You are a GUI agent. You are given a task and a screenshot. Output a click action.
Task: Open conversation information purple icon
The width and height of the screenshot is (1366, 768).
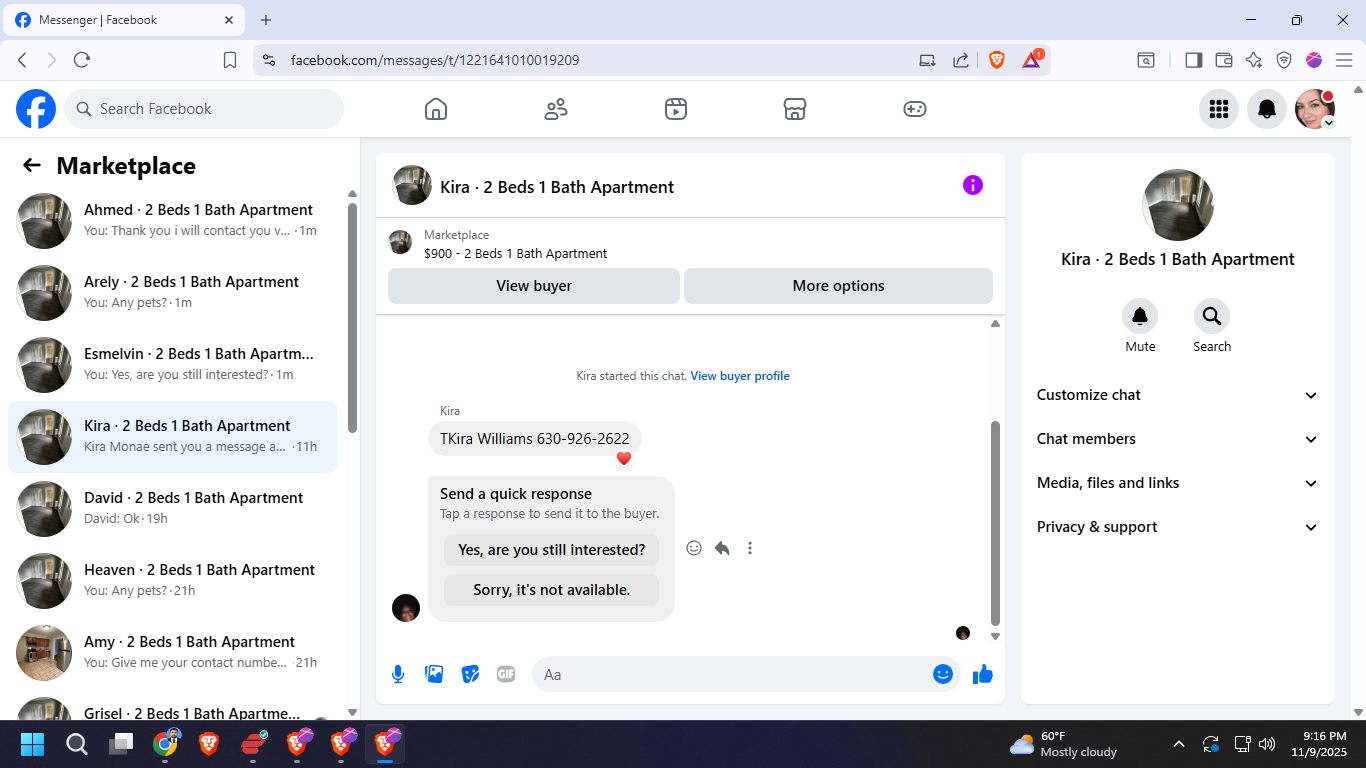coord(973,185)
